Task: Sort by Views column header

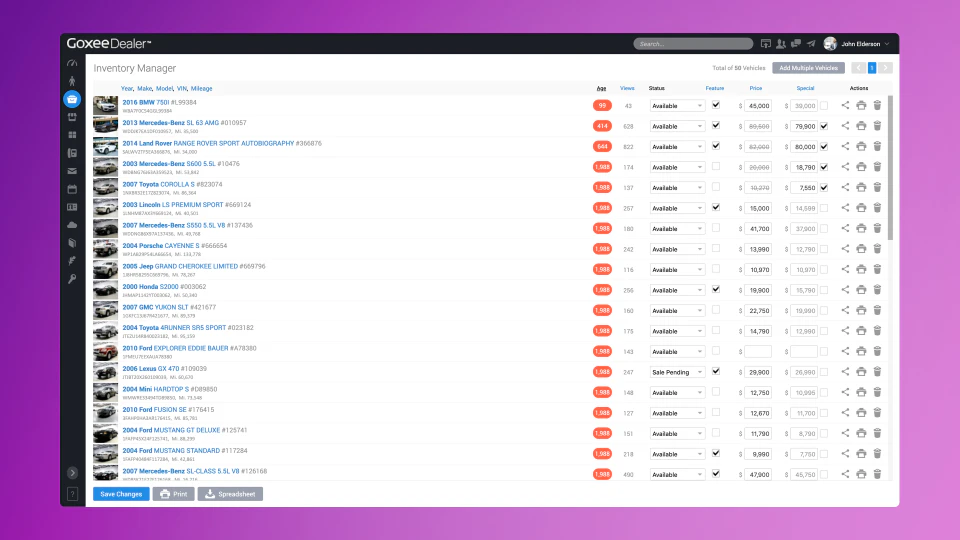Action: point(627,88)
